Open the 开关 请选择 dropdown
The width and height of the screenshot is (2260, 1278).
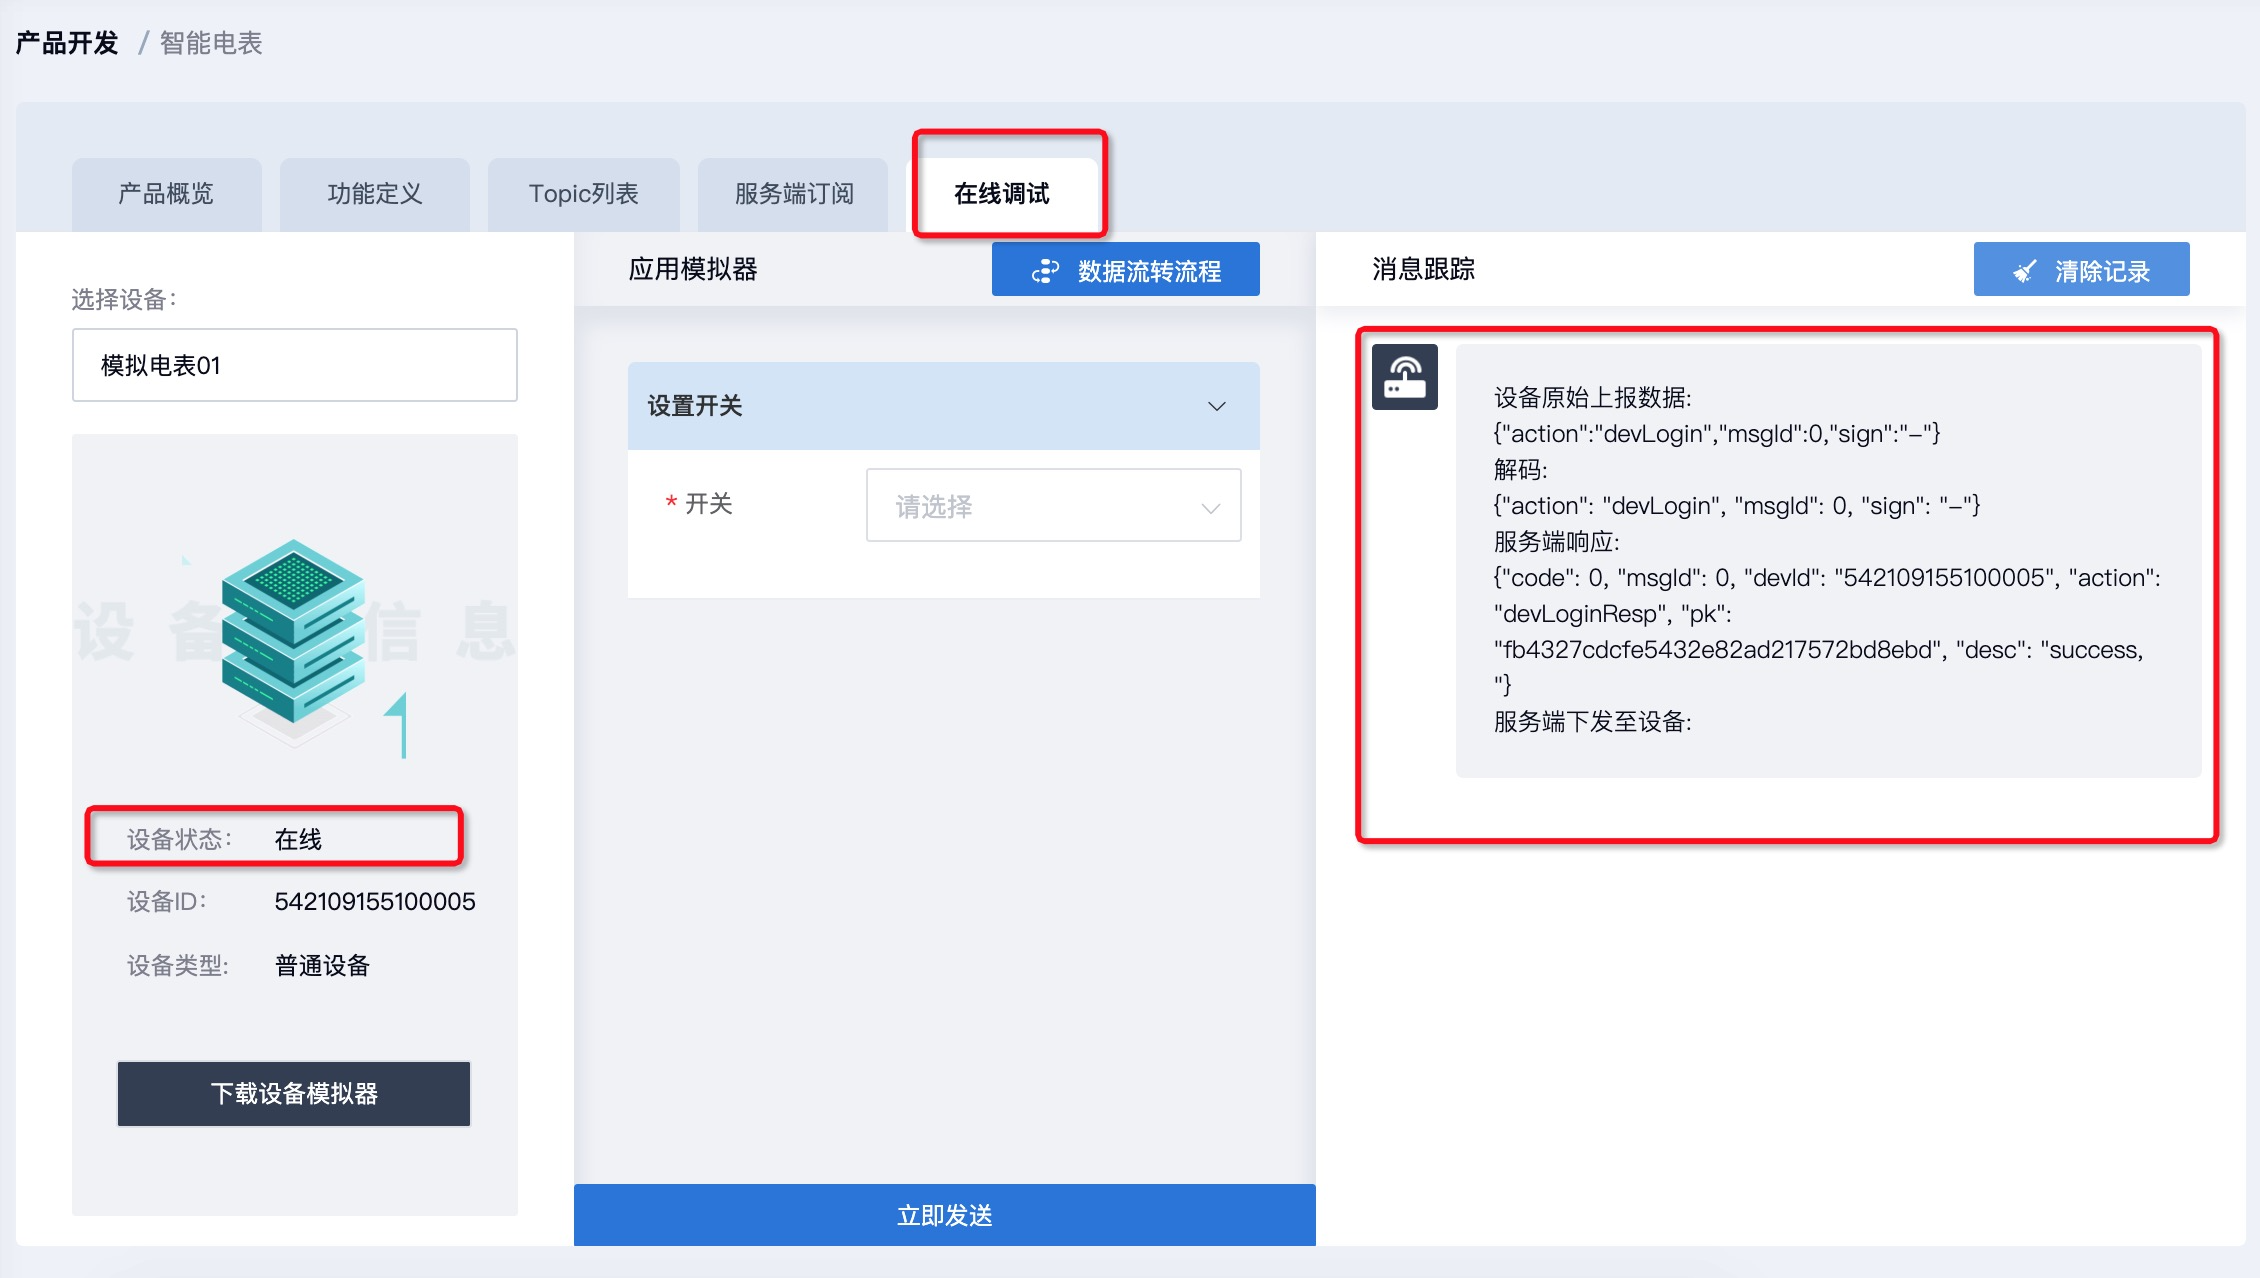(x=1053, y=506)
